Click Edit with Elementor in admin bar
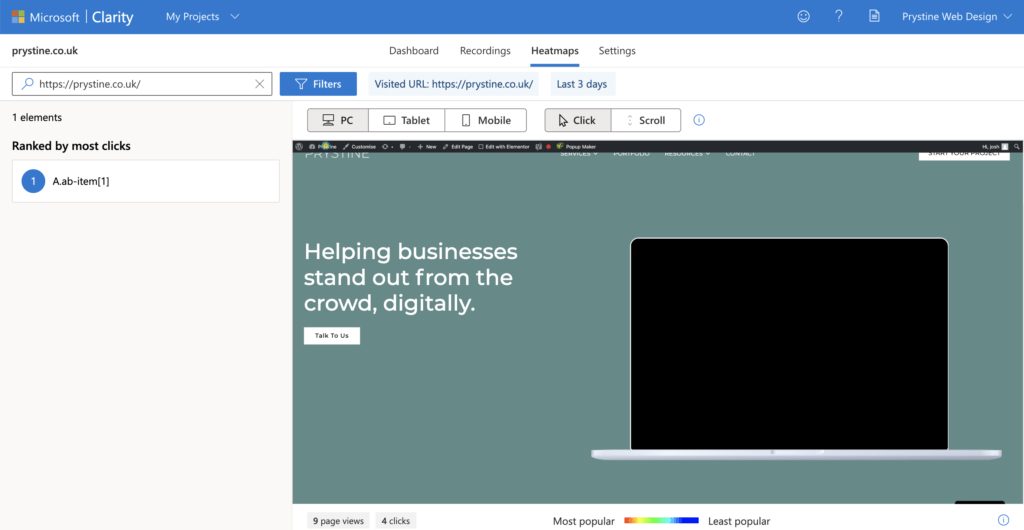This screenshot has height=530, width=1024. tap(504, 147)
